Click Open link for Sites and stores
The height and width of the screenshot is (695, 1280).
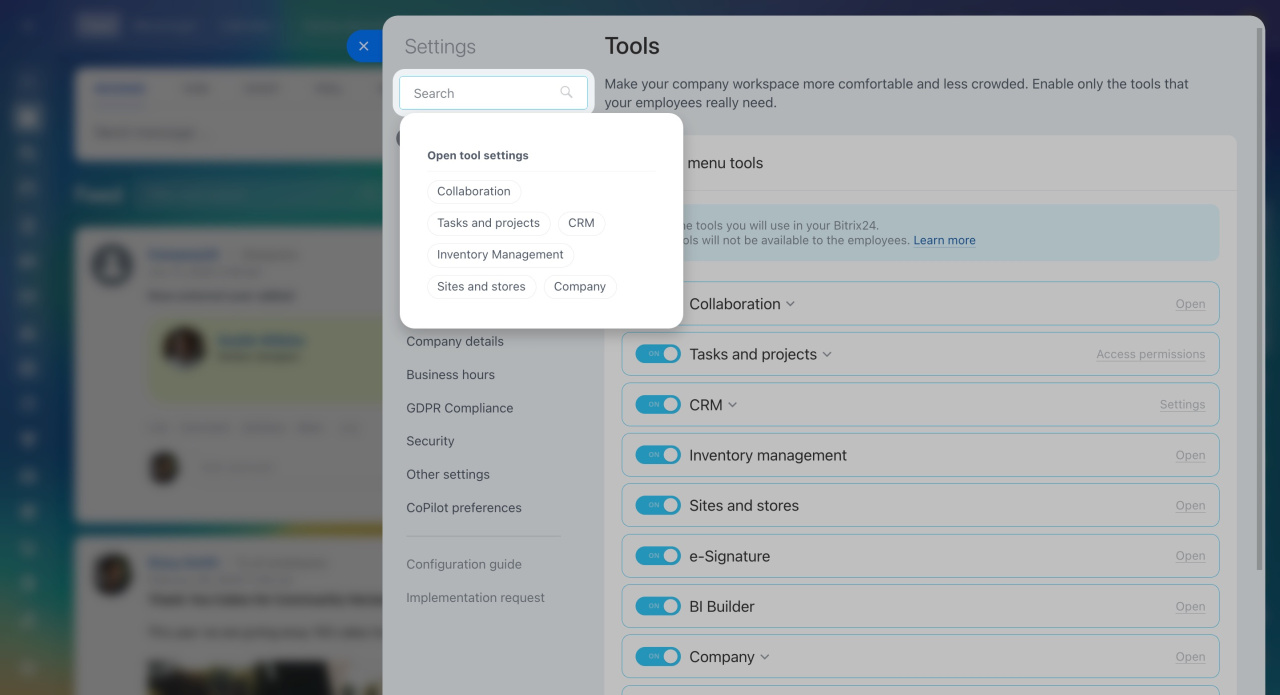click(x=1190, y=506)
